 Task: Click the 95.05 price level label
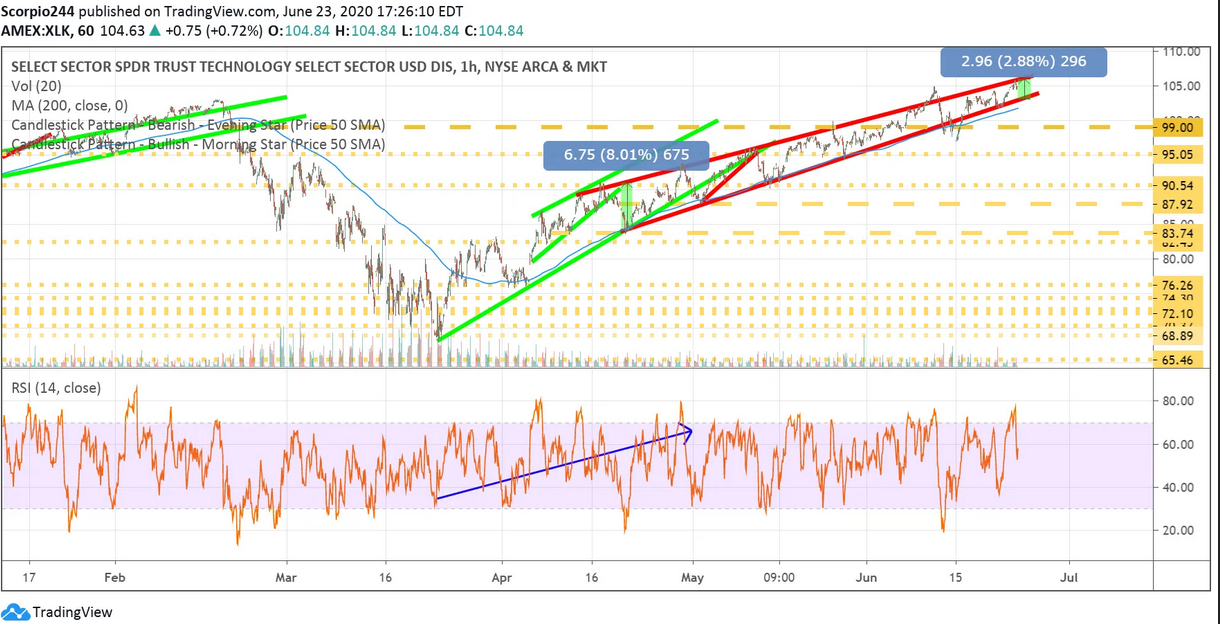coord(1177,154)
